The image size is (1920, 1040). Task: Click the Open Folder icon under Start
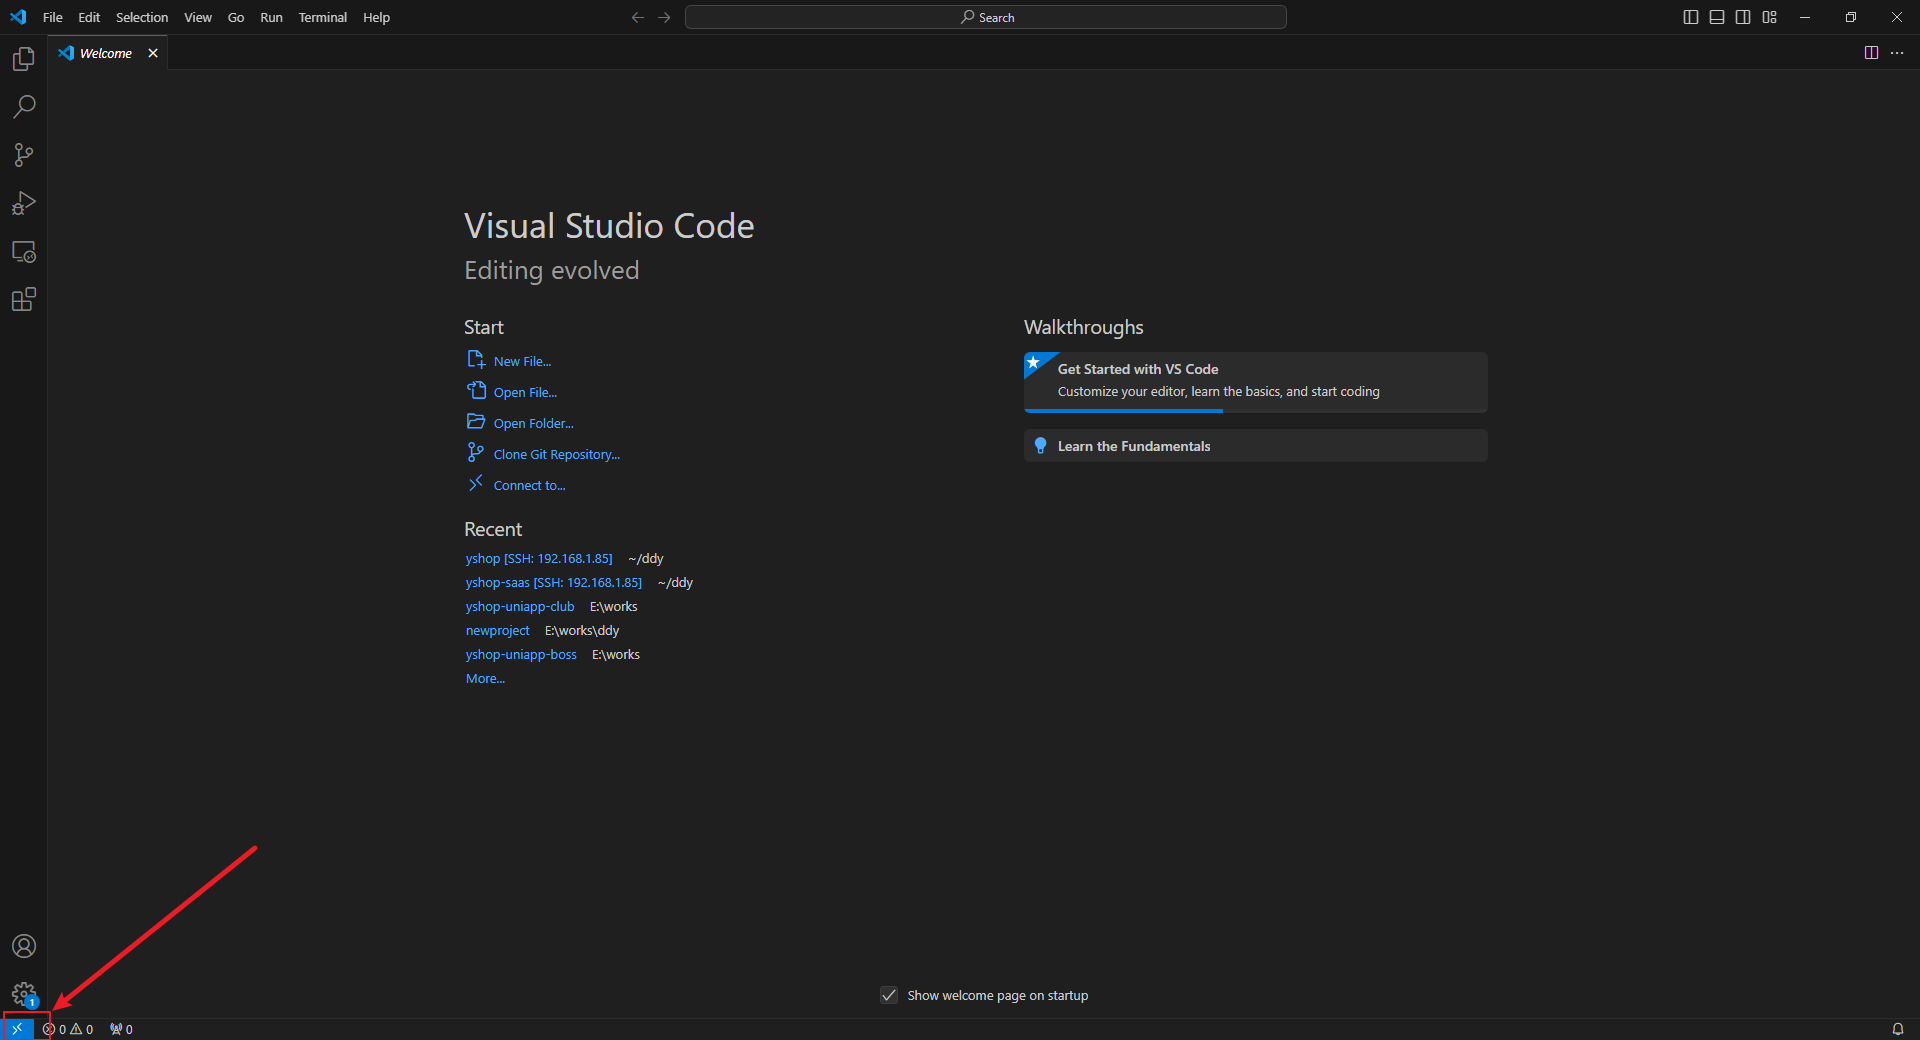click(x=476, y=422)
